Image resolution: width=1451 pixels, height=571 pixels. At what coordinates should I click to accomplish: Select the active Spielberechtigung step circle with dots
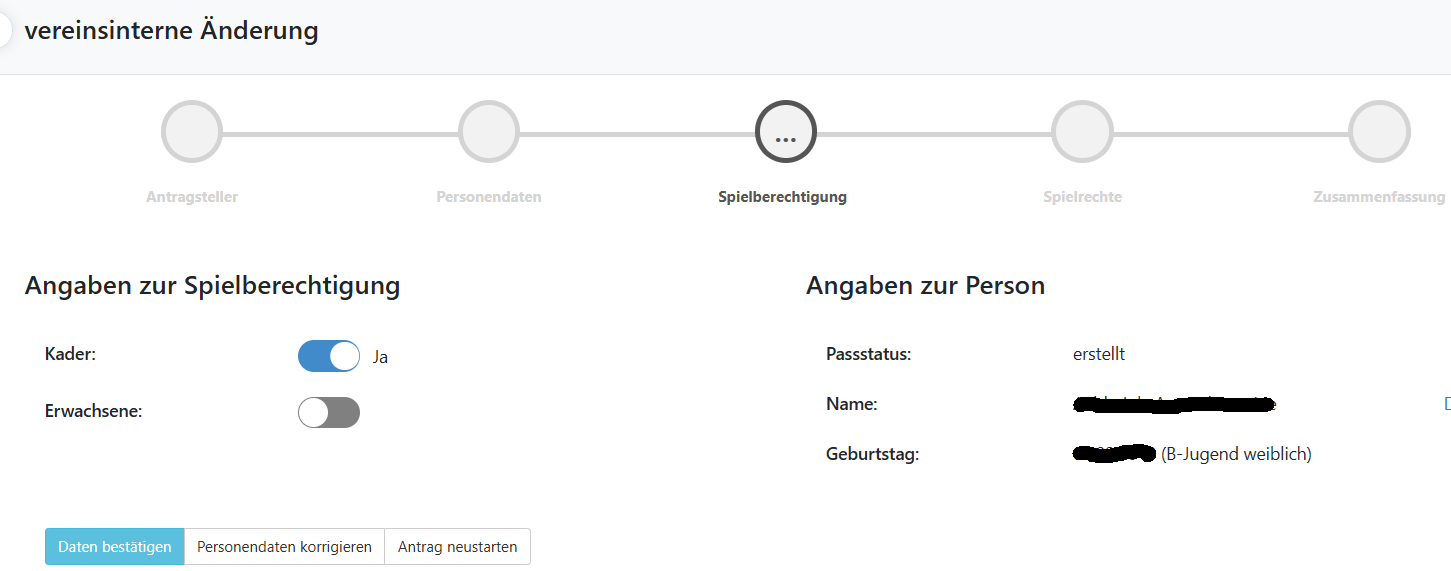pyautogui.click(x=785, y=132)
